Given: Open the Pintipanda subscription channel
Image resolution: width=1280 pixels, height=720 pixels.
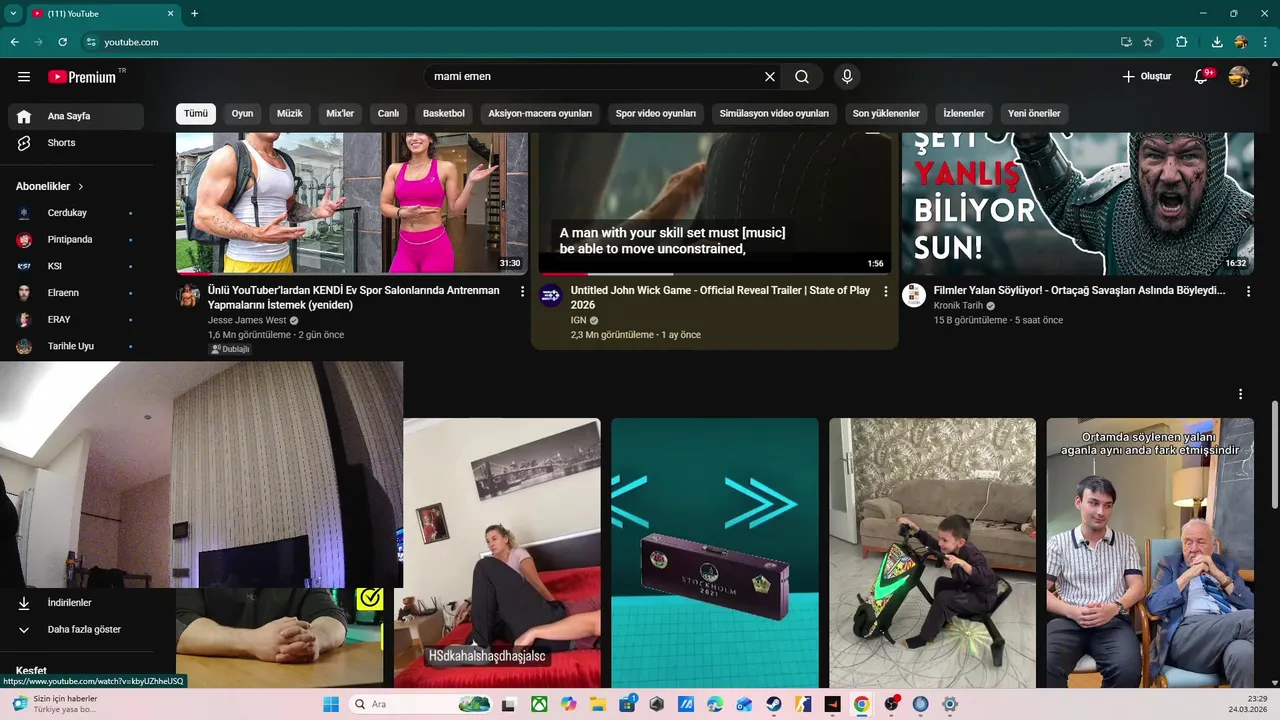Looking at the screenshot, I should [x=76, y=240].
